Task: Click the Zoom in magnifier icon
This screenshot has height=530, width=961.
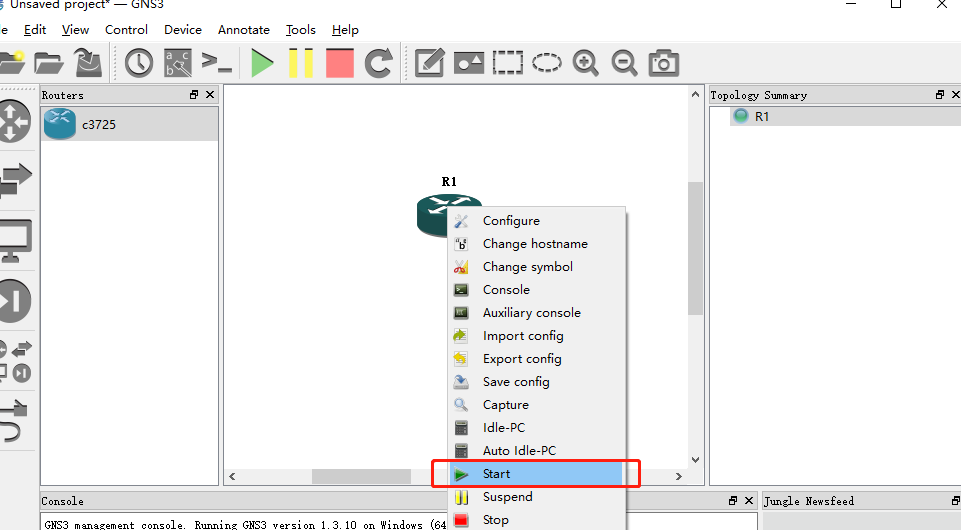Action: point(585,63)
